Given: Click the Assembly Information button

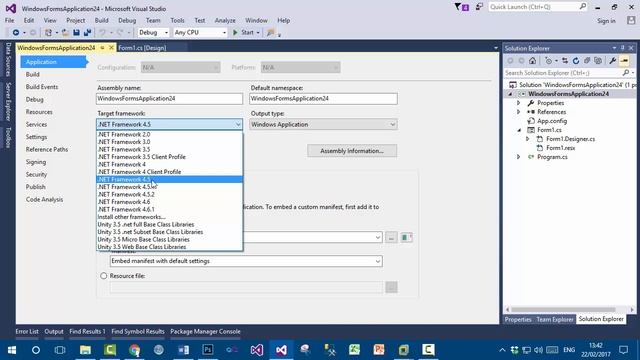Looking at the screenshot, I should point(352,151).
